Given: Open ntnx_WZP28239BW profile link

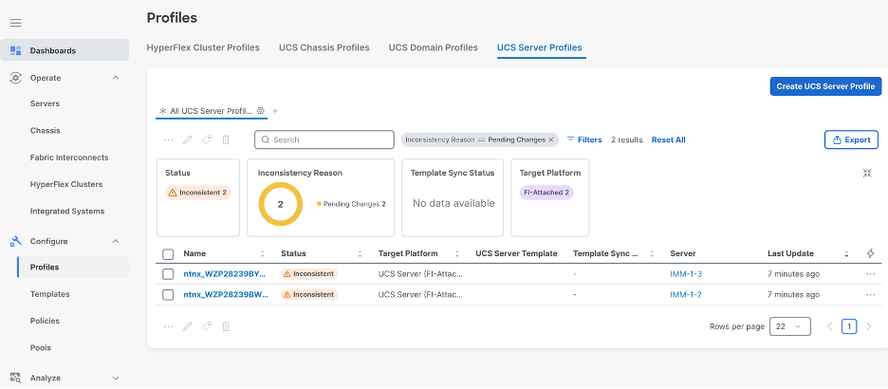Looking at the screenshot, I should tap(226, 294).
